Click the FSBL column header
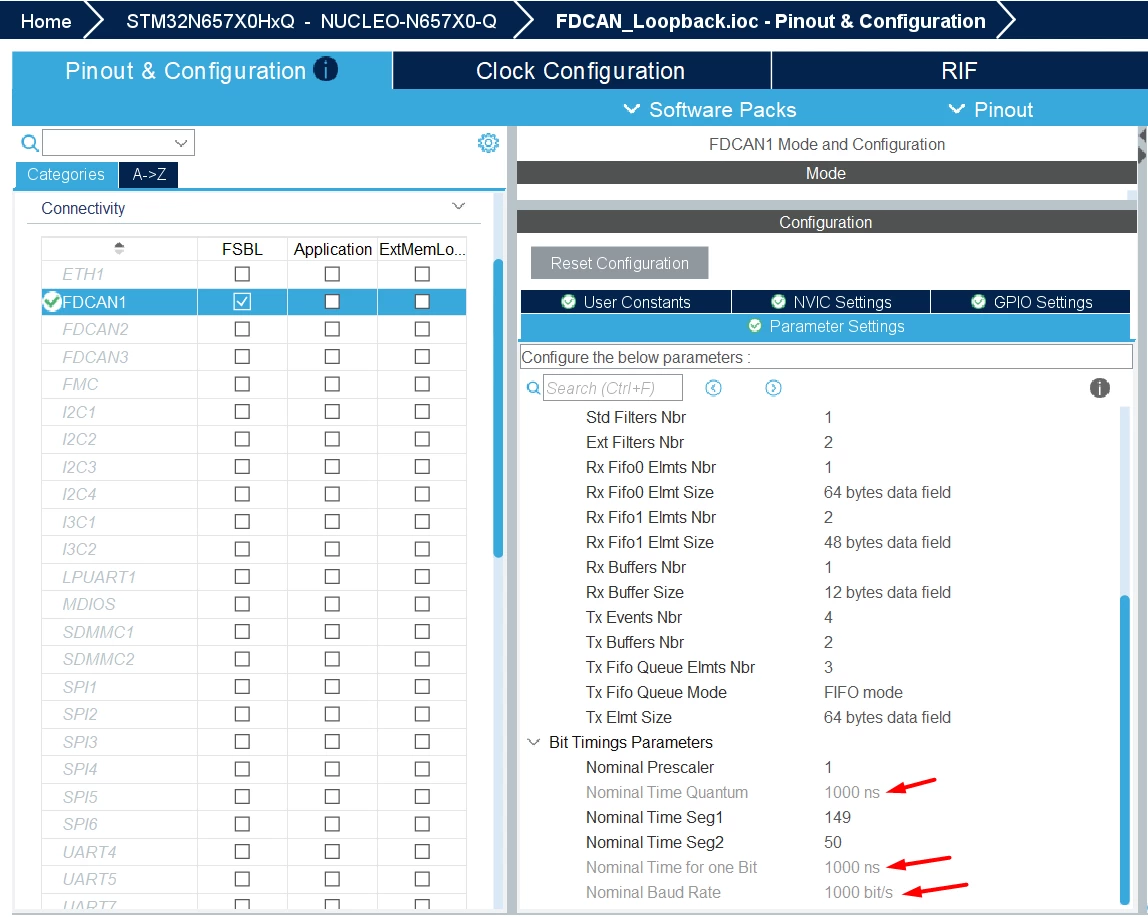 click(x=242, y=249)
